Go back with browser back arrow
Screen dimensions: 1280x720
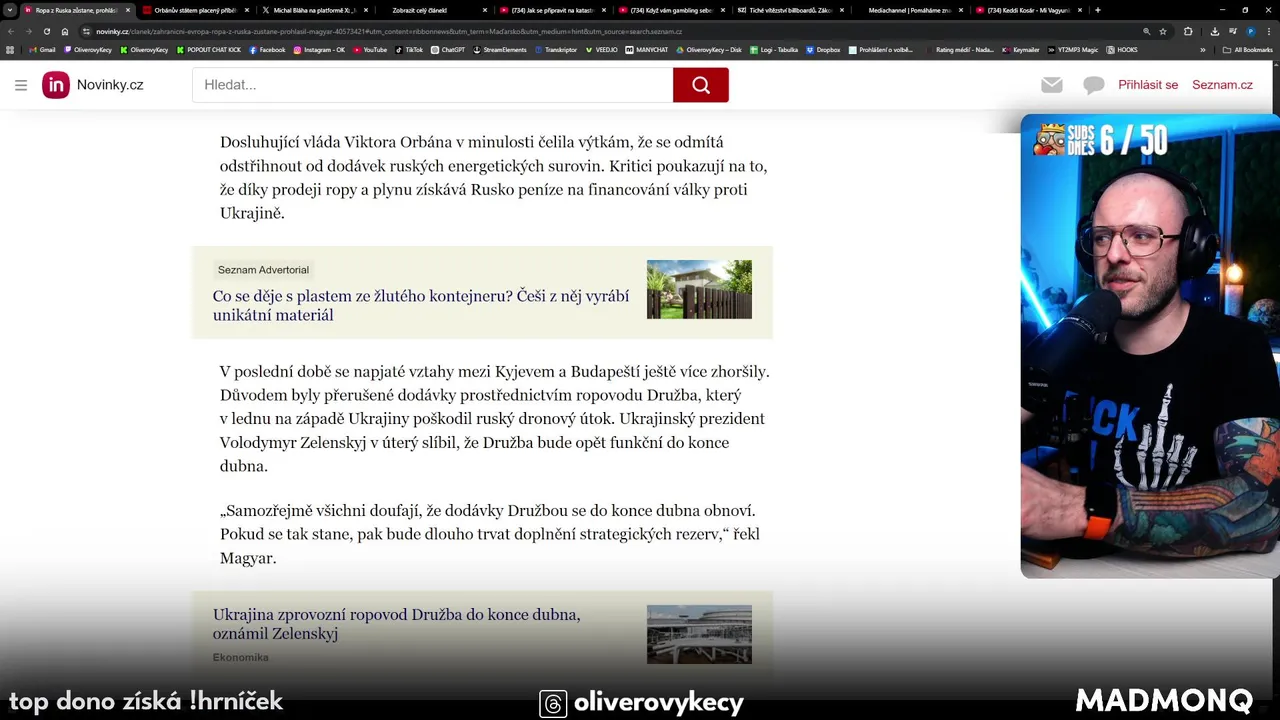(10, 31)
